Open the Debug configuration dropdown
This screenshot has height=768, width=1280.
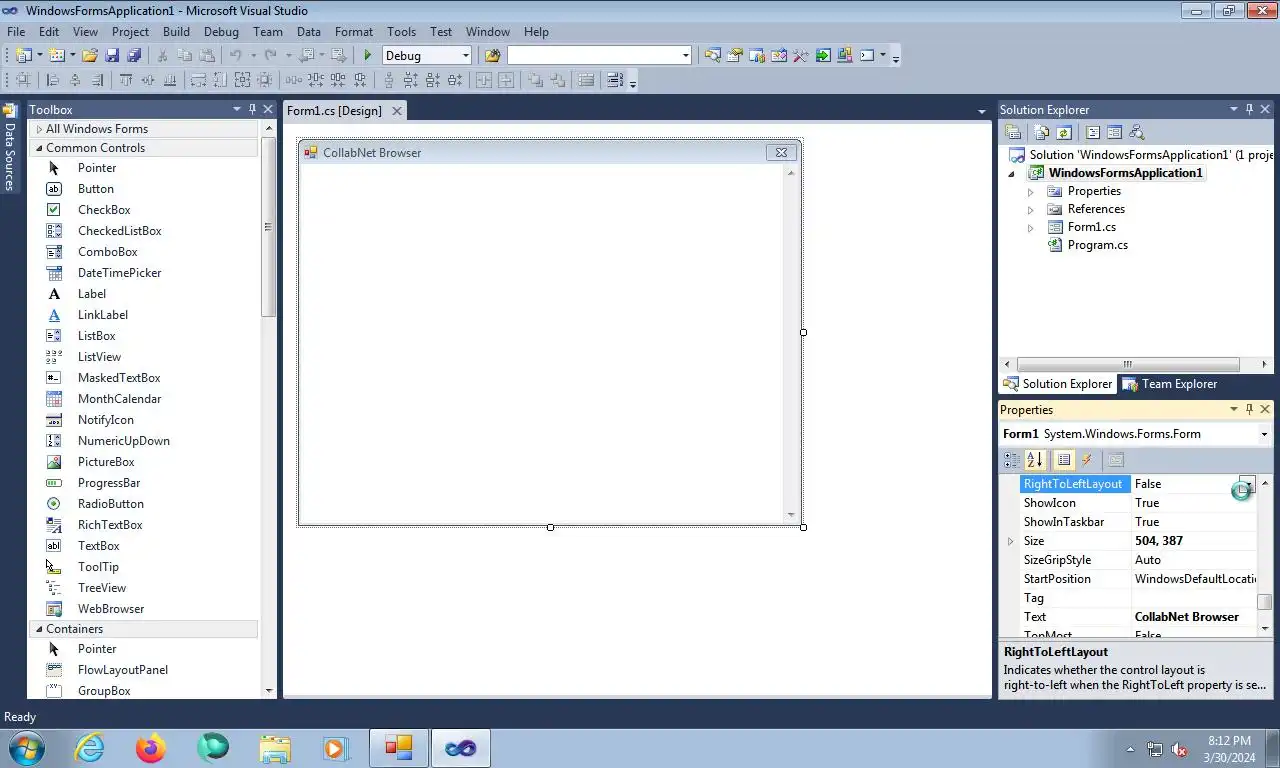pos(465,56)
